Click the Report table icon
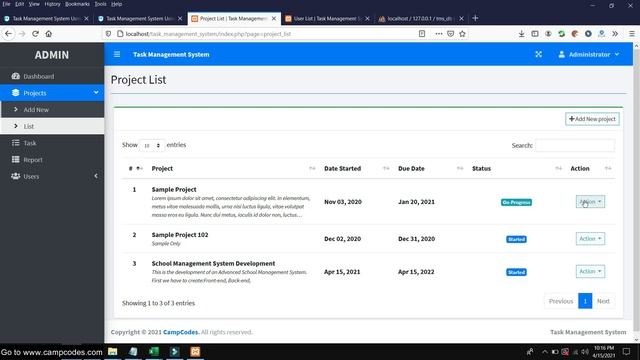 coord(16,159)
